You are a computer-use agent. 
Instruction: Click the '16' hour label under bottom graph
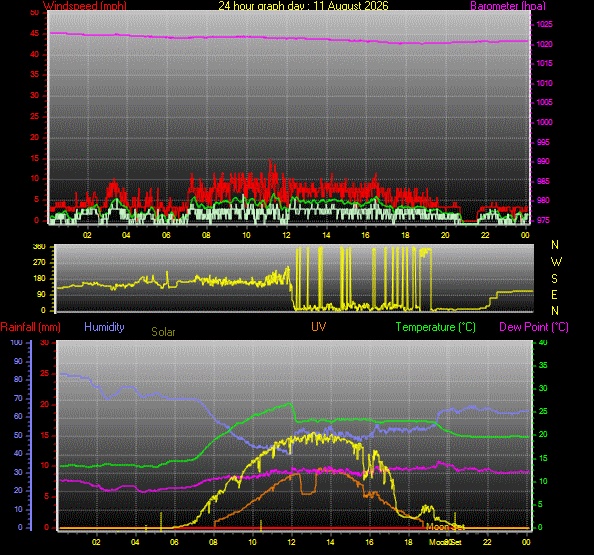click(369, 542)
